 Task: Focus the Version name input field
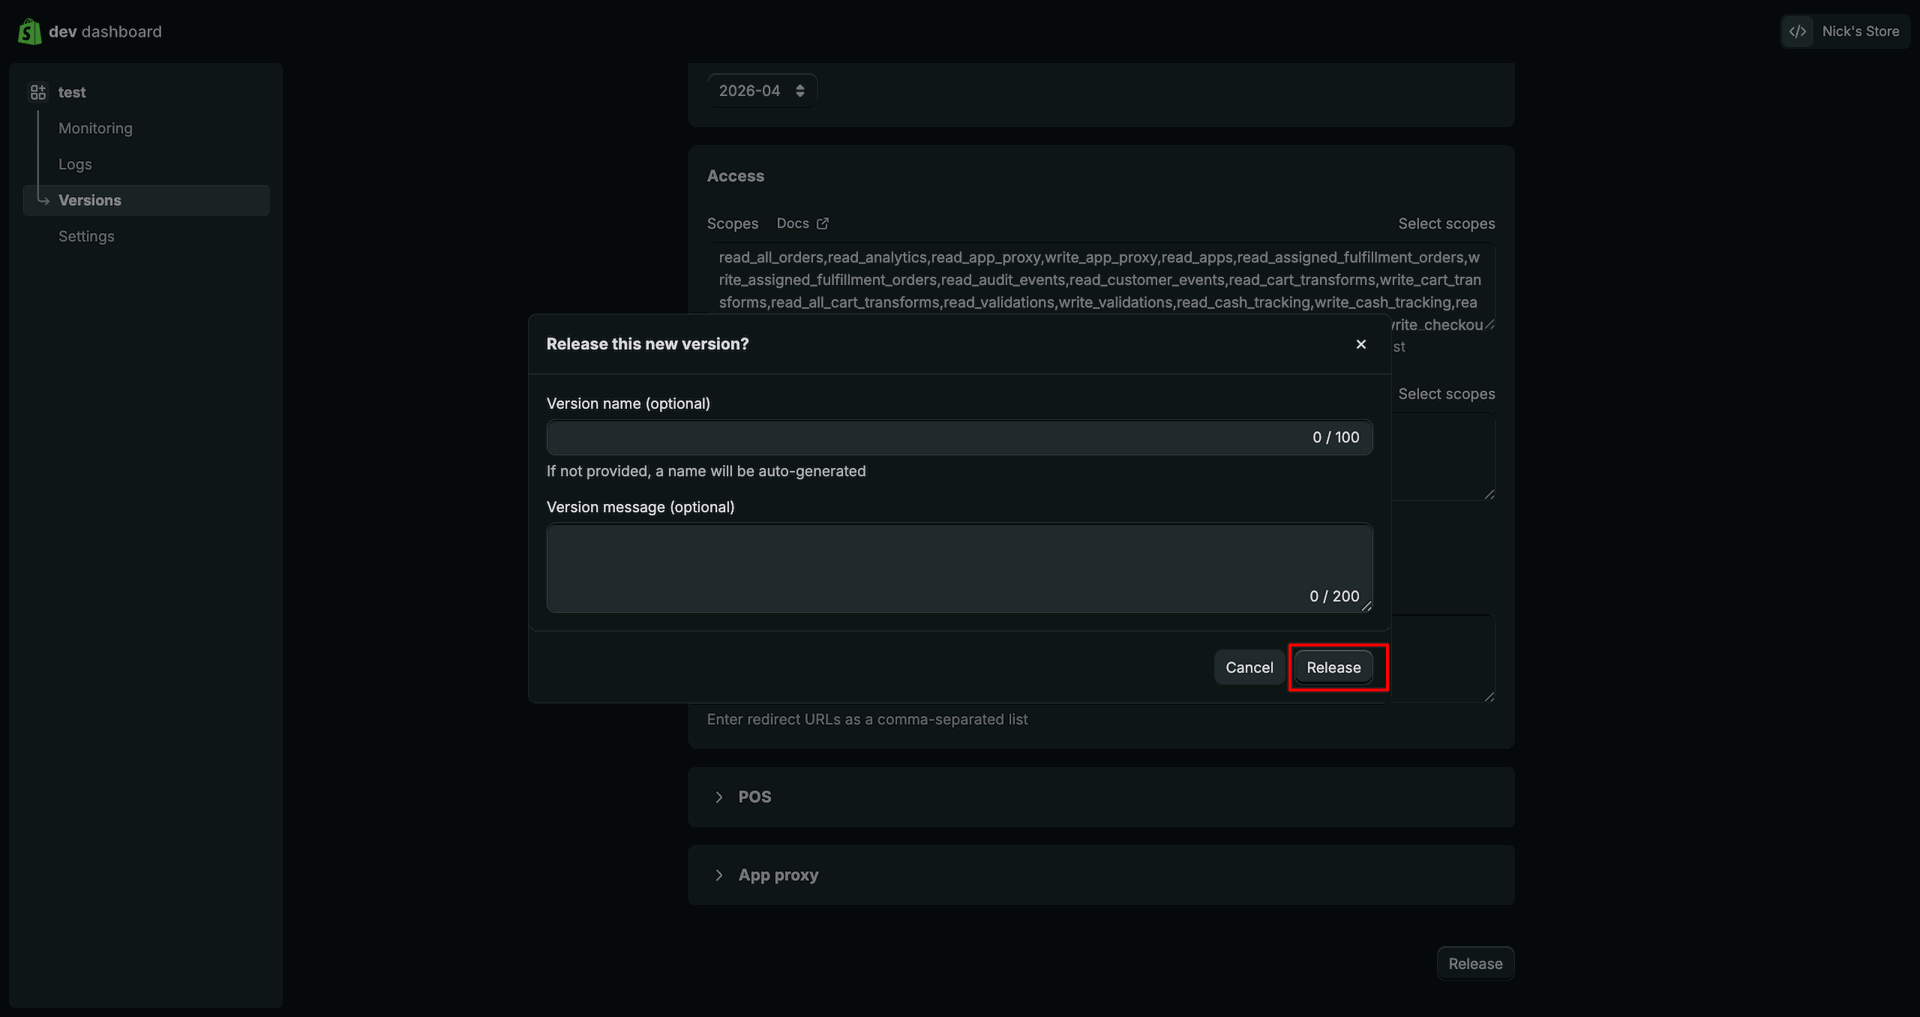pos(959,437)
